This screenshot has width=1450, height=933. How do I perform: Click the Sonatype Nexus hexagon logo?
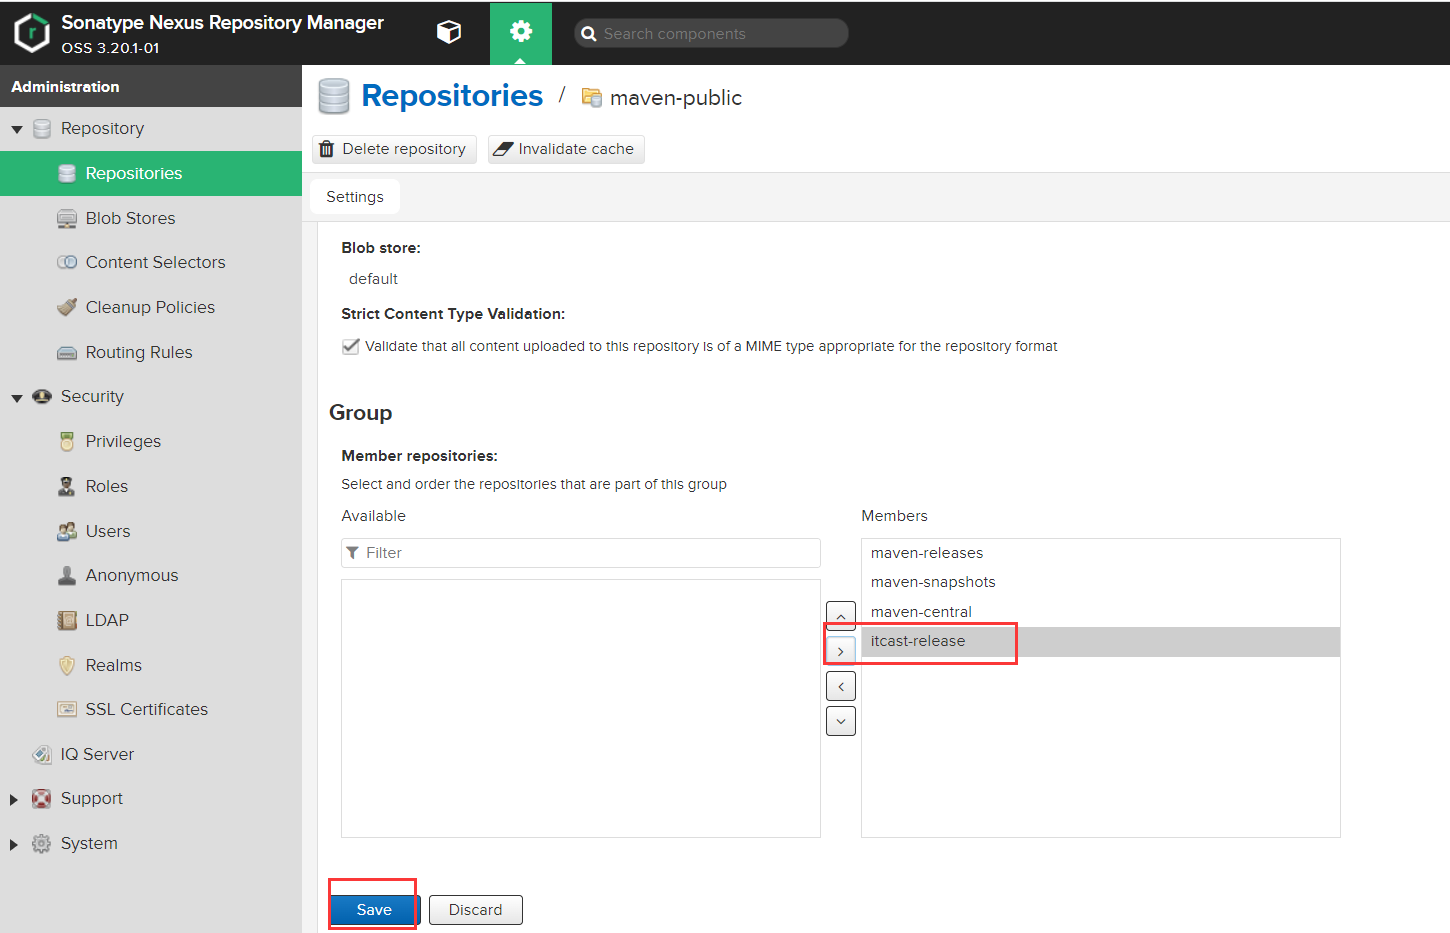(x=31, y=32)
